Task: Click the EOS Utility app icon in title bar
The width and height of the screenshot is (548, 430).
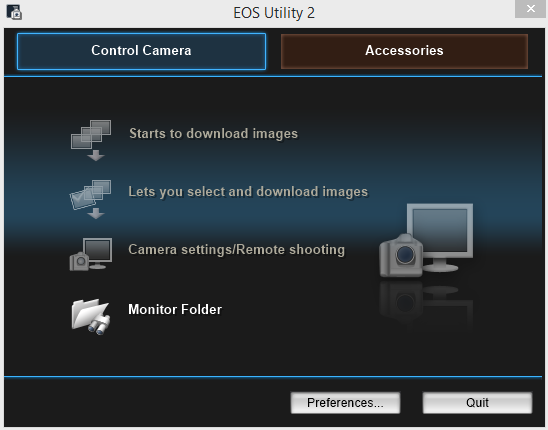Action: click(14, 12)
